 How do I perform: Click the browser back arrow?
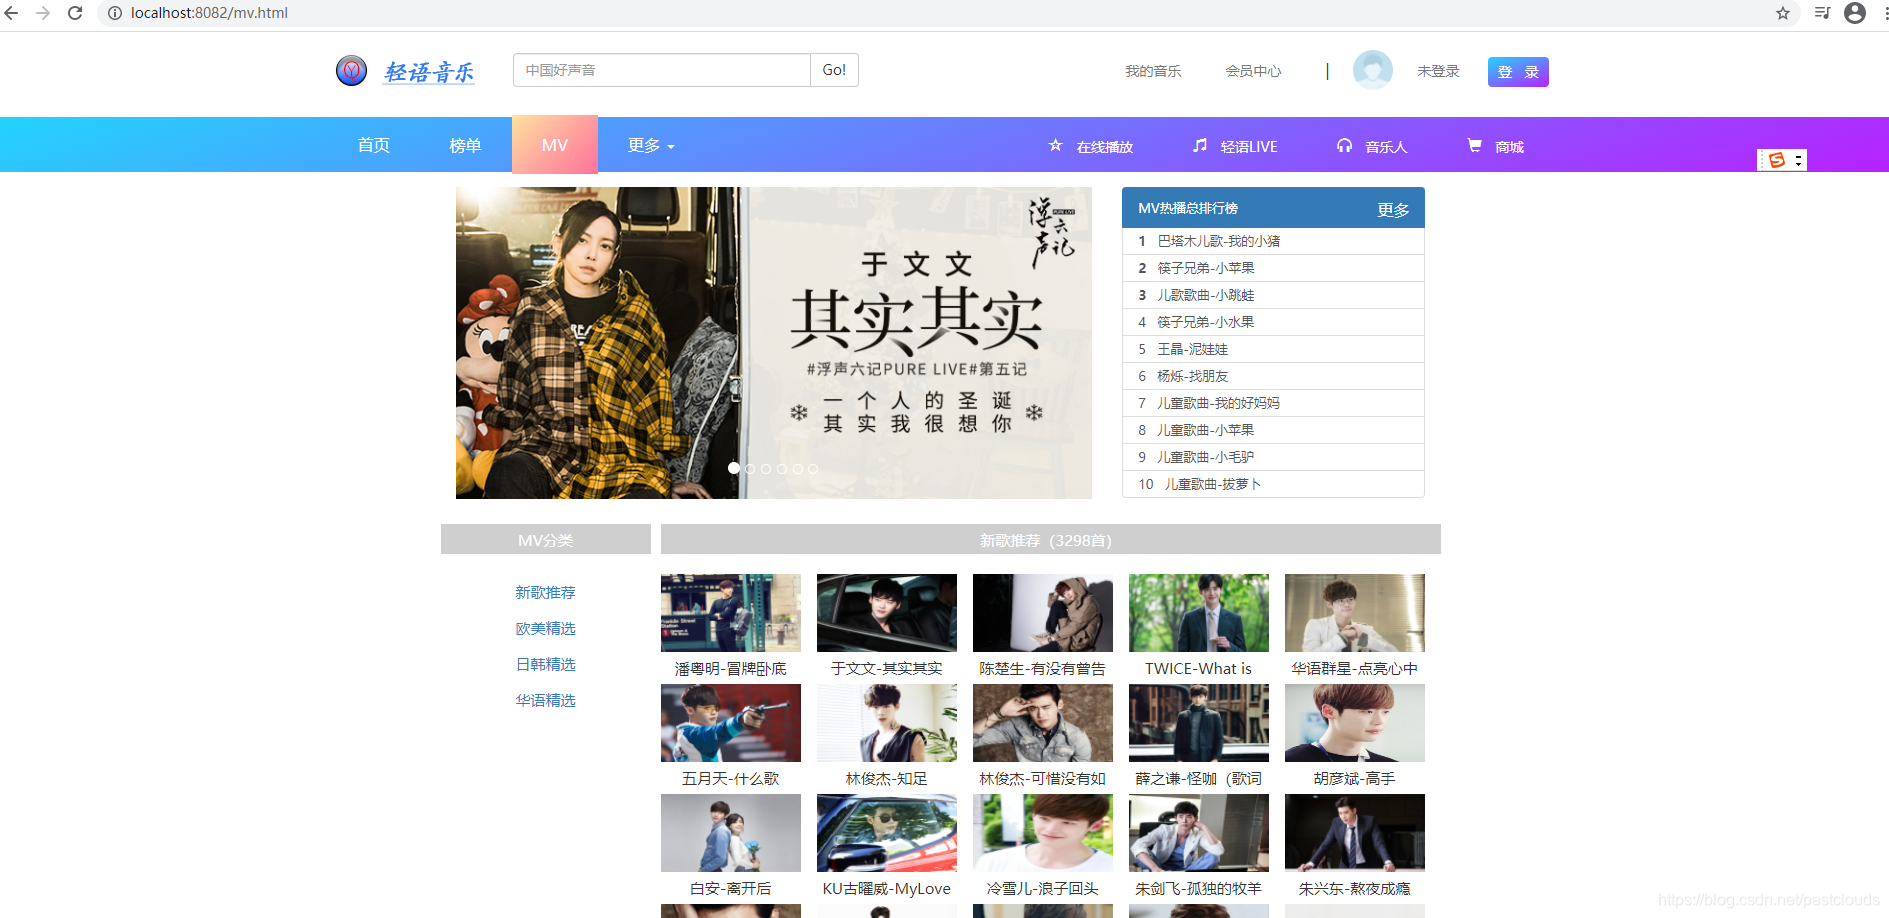click(12, 13)
